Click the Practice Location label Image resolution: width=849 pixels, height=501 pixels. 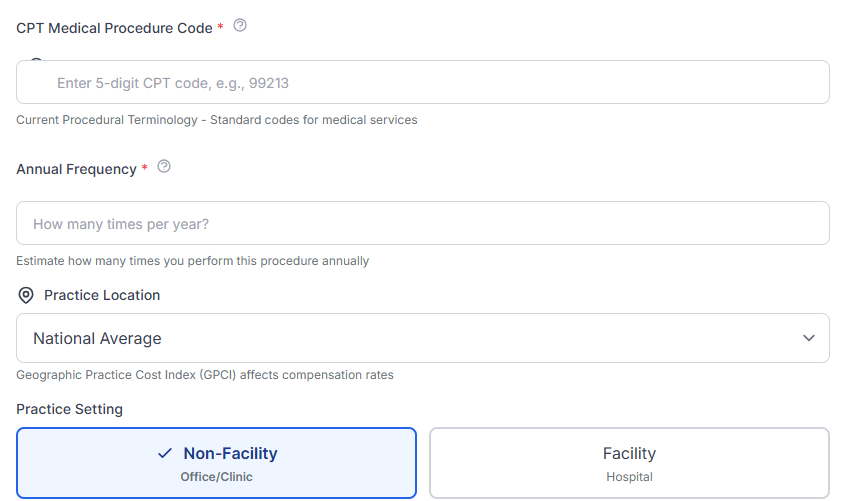pyautogui.click(x=102, y=295)
